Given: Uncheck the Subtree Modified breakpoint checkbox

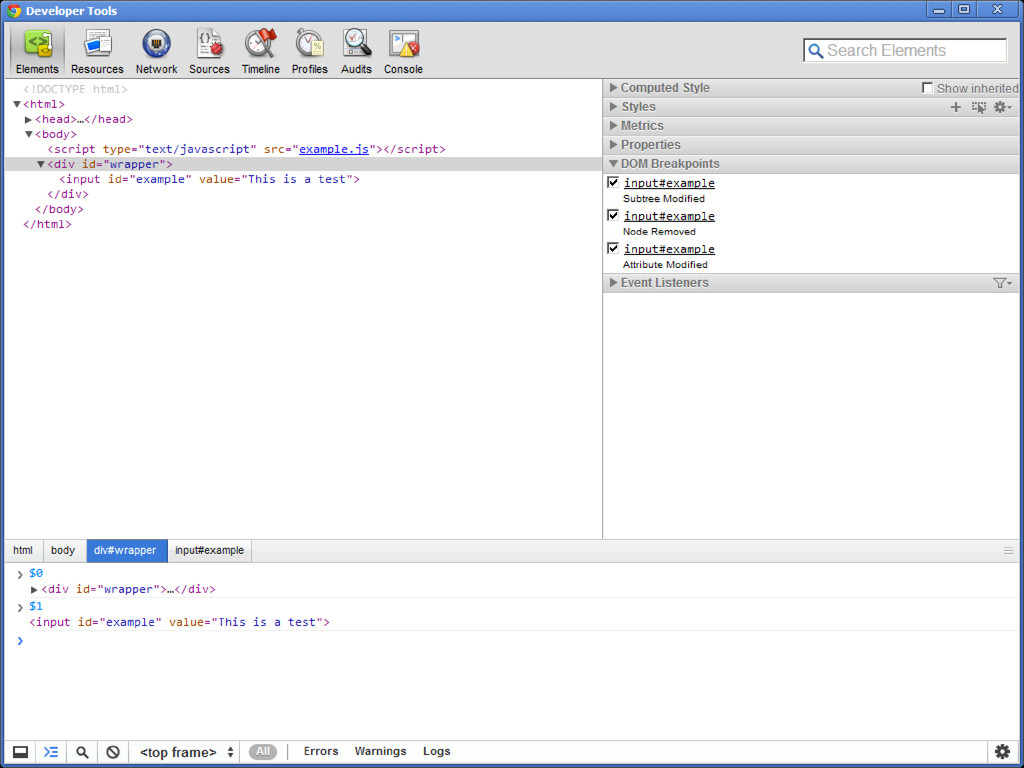Looking at the screenshot, I should (613, 182).
